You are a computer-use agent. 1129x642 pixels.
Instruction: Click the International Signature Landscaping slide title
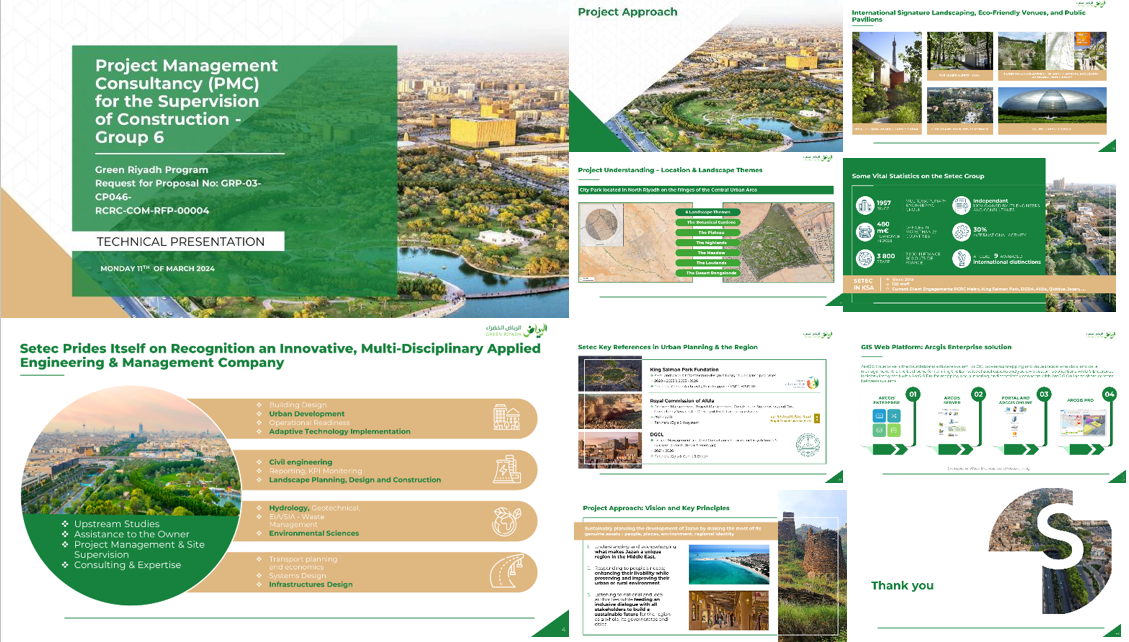click(x=968, y=16)
